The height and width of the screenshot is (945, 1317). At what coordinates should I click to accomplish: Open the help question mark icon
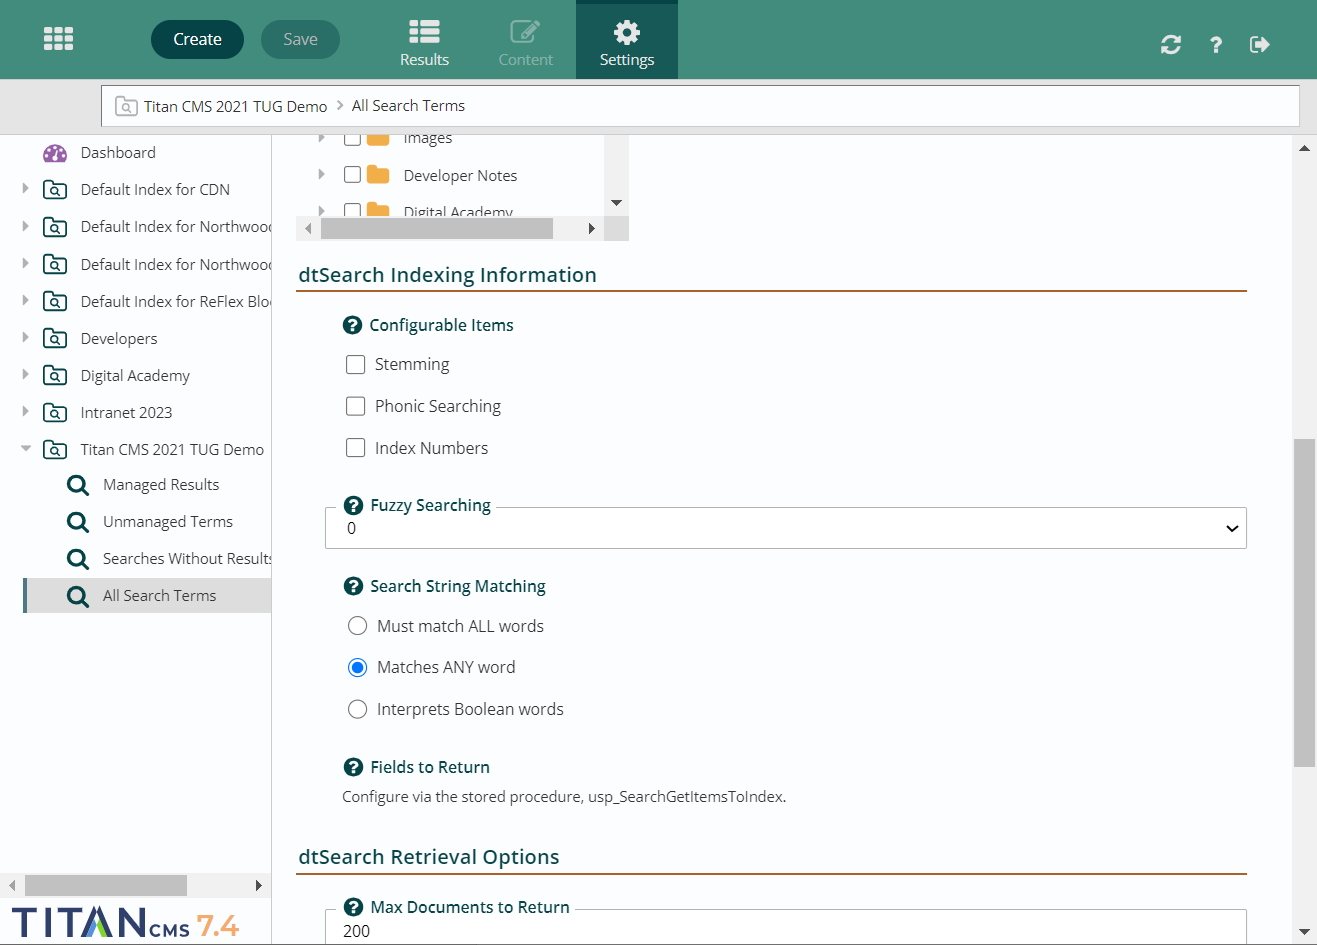[1216, 44]
